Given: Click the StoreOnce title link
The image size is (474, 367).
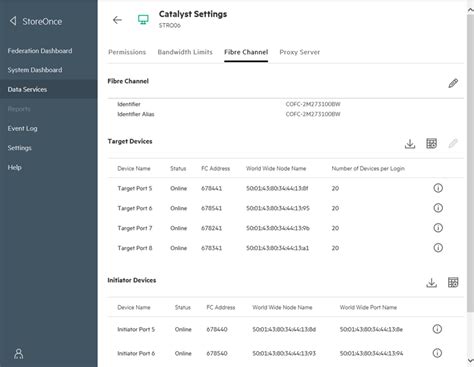Looking at the screenshot, I should coord(42,21).
